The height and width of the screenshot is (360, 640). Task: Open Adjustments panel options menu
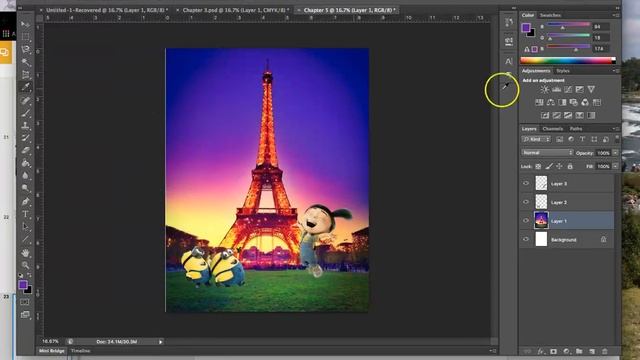[x=615, y=71]
